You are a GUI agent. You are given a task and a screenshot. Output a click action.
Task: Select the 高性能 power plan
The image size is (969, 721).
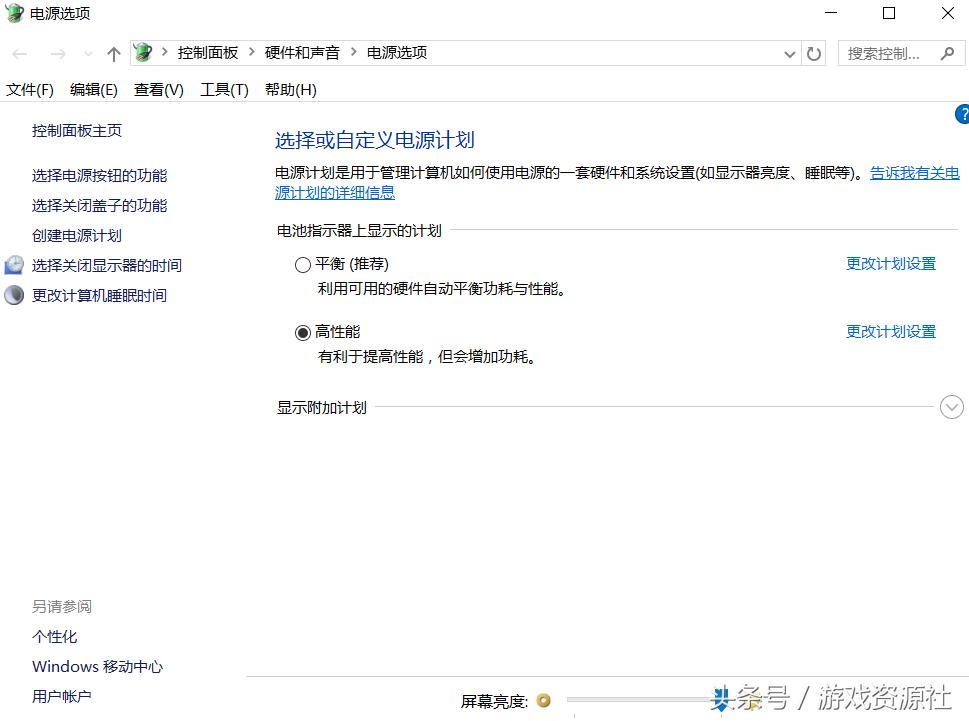[x=301, y=332]
